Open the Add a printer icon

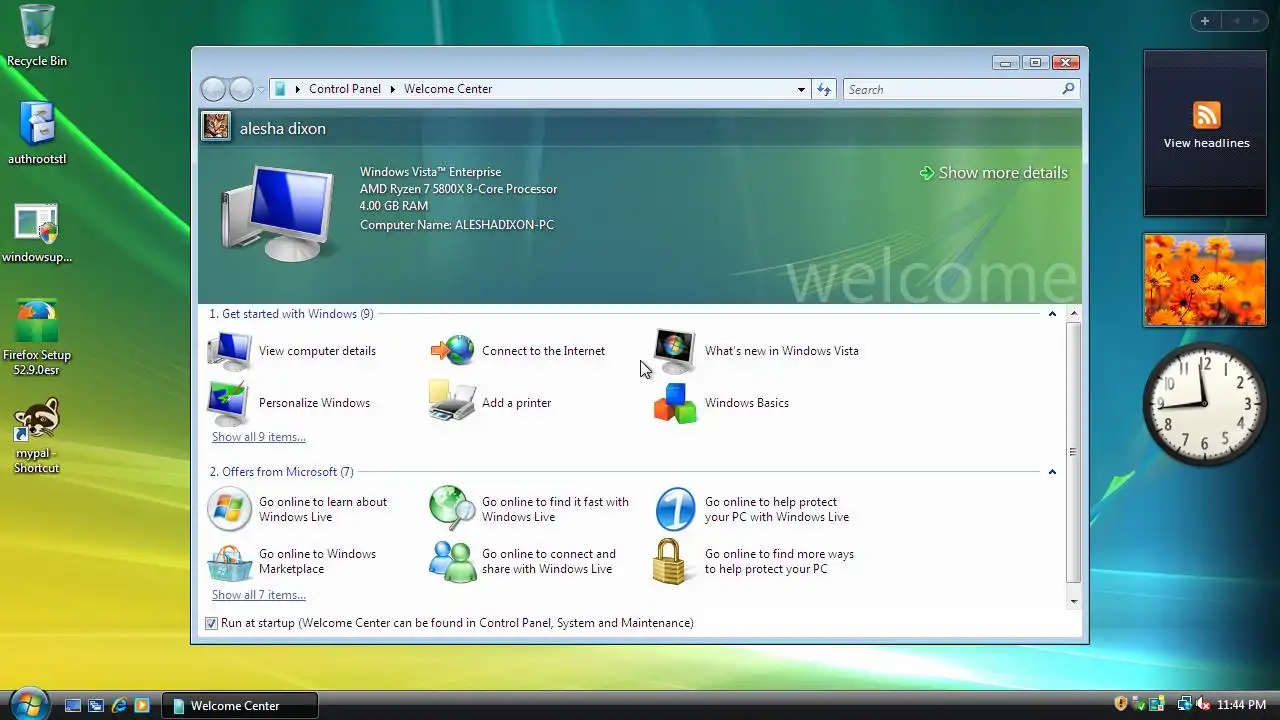[x=452, y=402]
